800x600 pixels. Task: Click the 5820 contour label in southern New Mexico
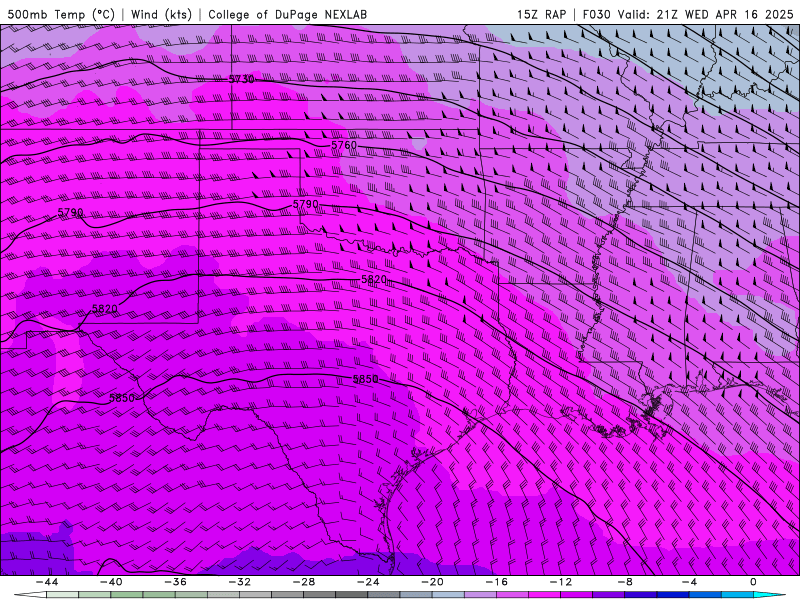pyautogui.click(x=105, y=309)
